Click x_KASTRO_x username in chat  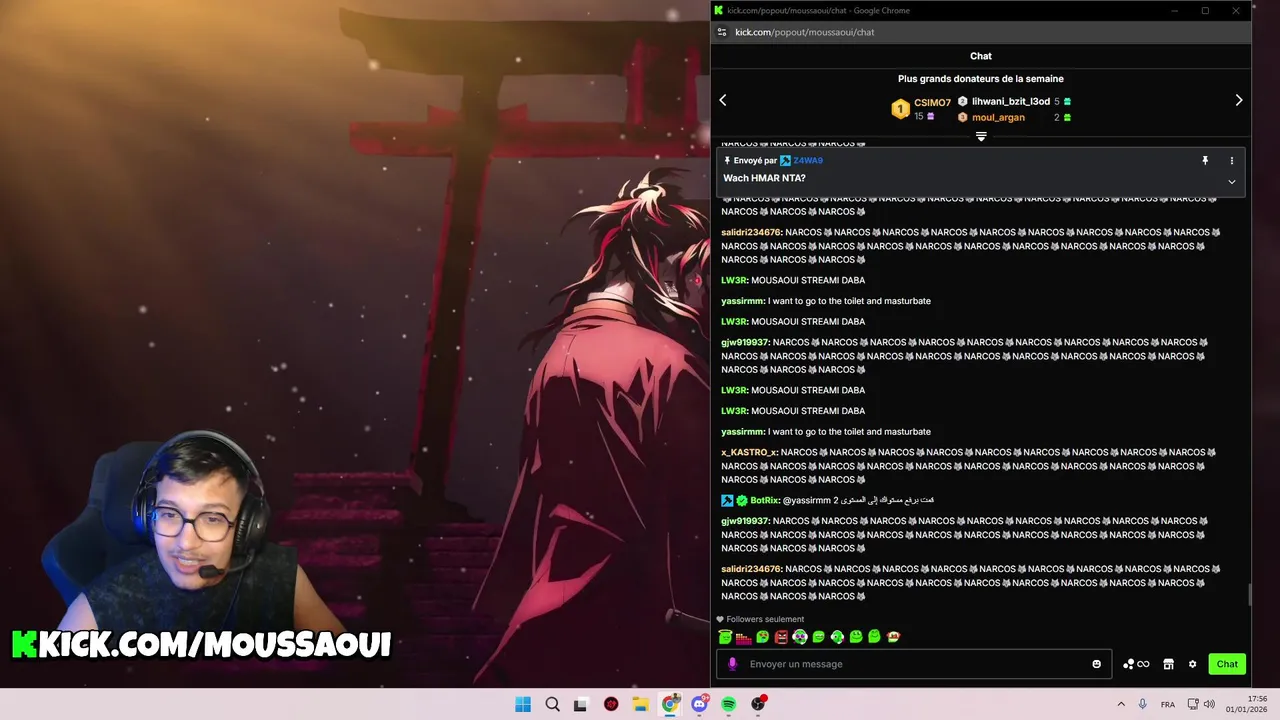[749, 452]
